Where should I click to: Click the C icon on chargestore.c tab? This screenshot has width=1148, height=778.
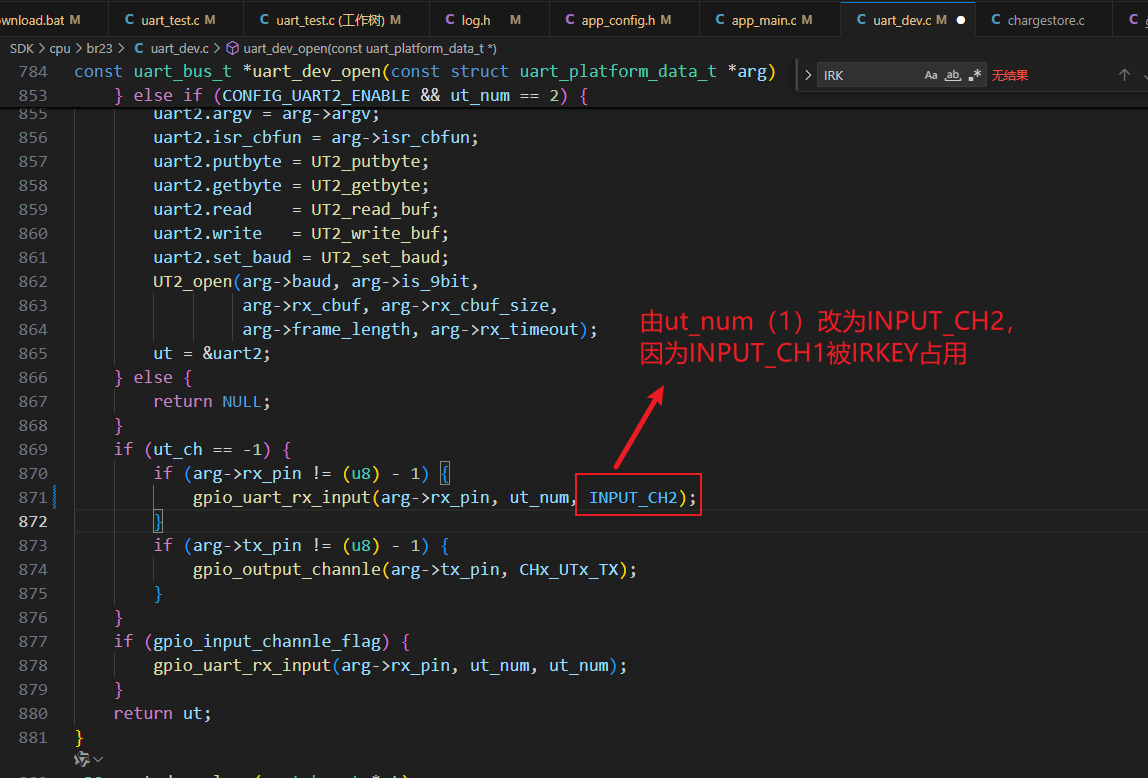[x=996, y=20]
